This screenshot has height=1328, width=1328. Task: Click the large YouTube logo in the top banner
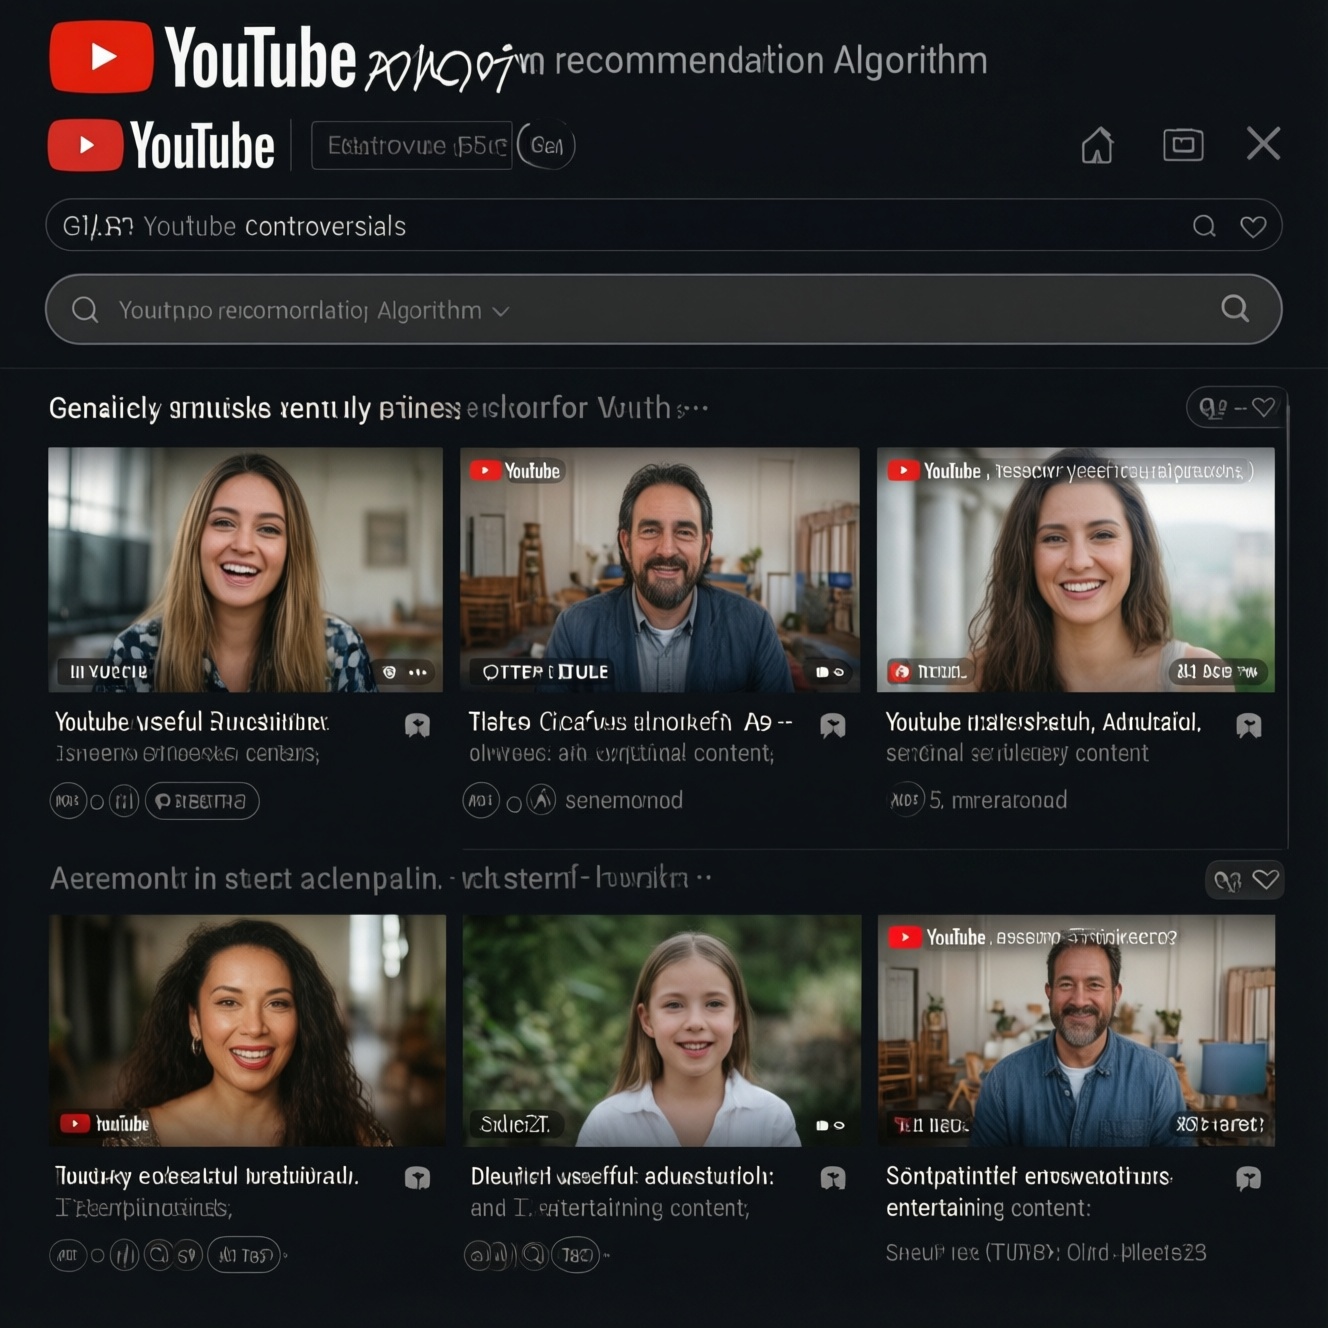pyautogui.click(x=202, y=58)
